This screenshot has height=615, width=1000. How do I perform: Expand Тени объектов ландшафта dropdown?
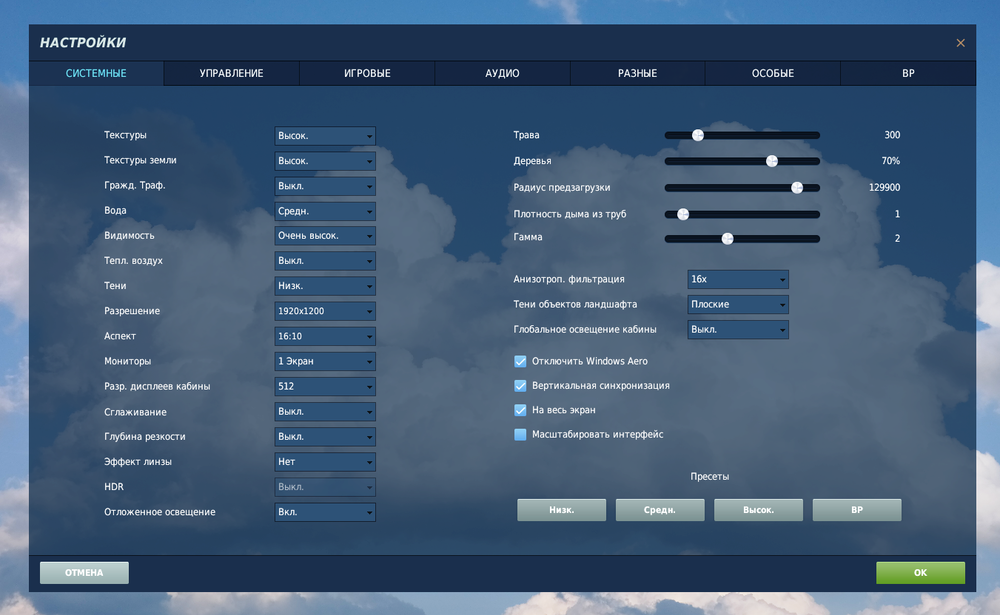click(x=738, y=304)
